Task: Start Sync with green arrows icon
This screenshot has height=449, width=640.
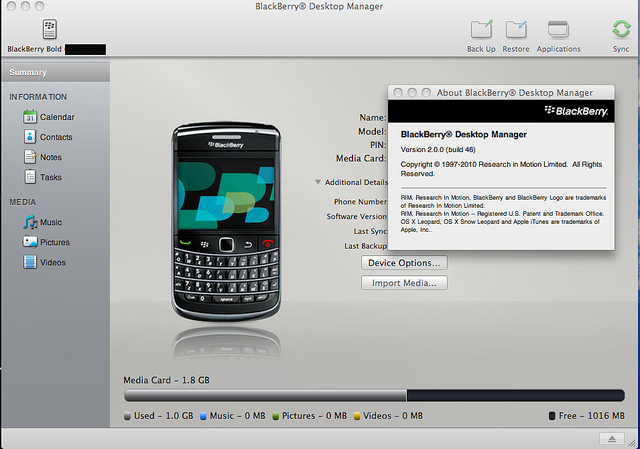Action: pyautogui.click(x=621, y=29)
